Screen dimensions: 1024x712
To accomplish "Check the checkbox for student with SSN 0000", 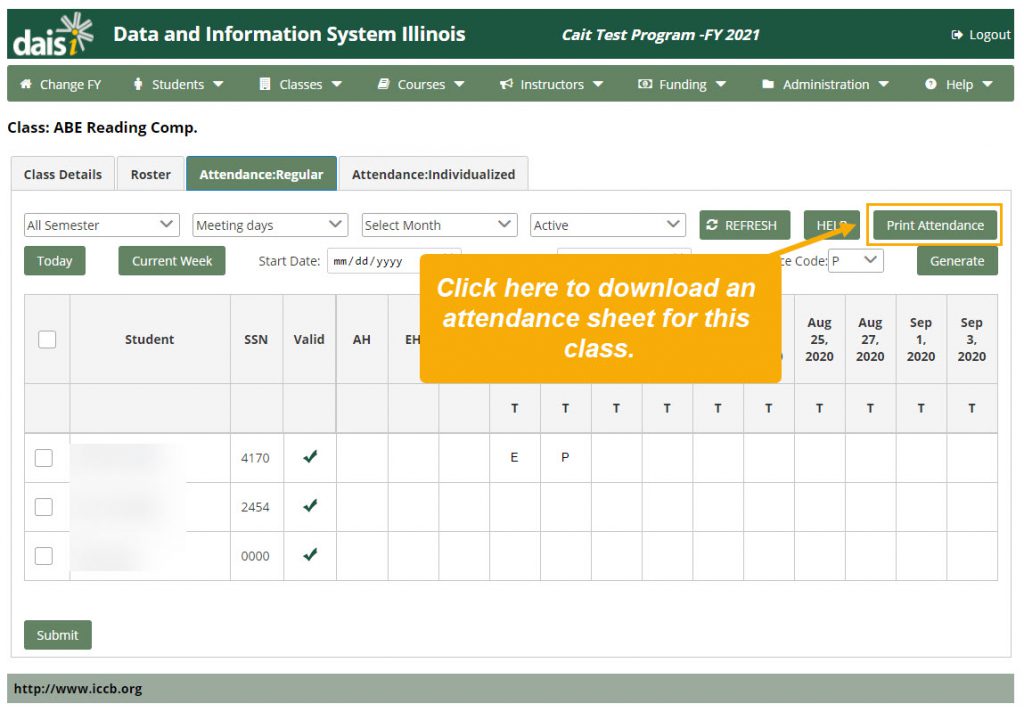I will (45, 555).
